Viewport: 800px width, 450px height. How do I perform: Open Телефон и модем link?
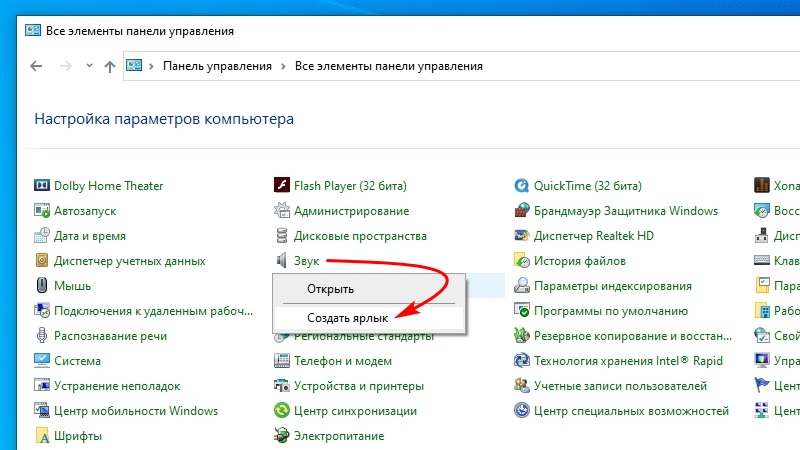343,361
